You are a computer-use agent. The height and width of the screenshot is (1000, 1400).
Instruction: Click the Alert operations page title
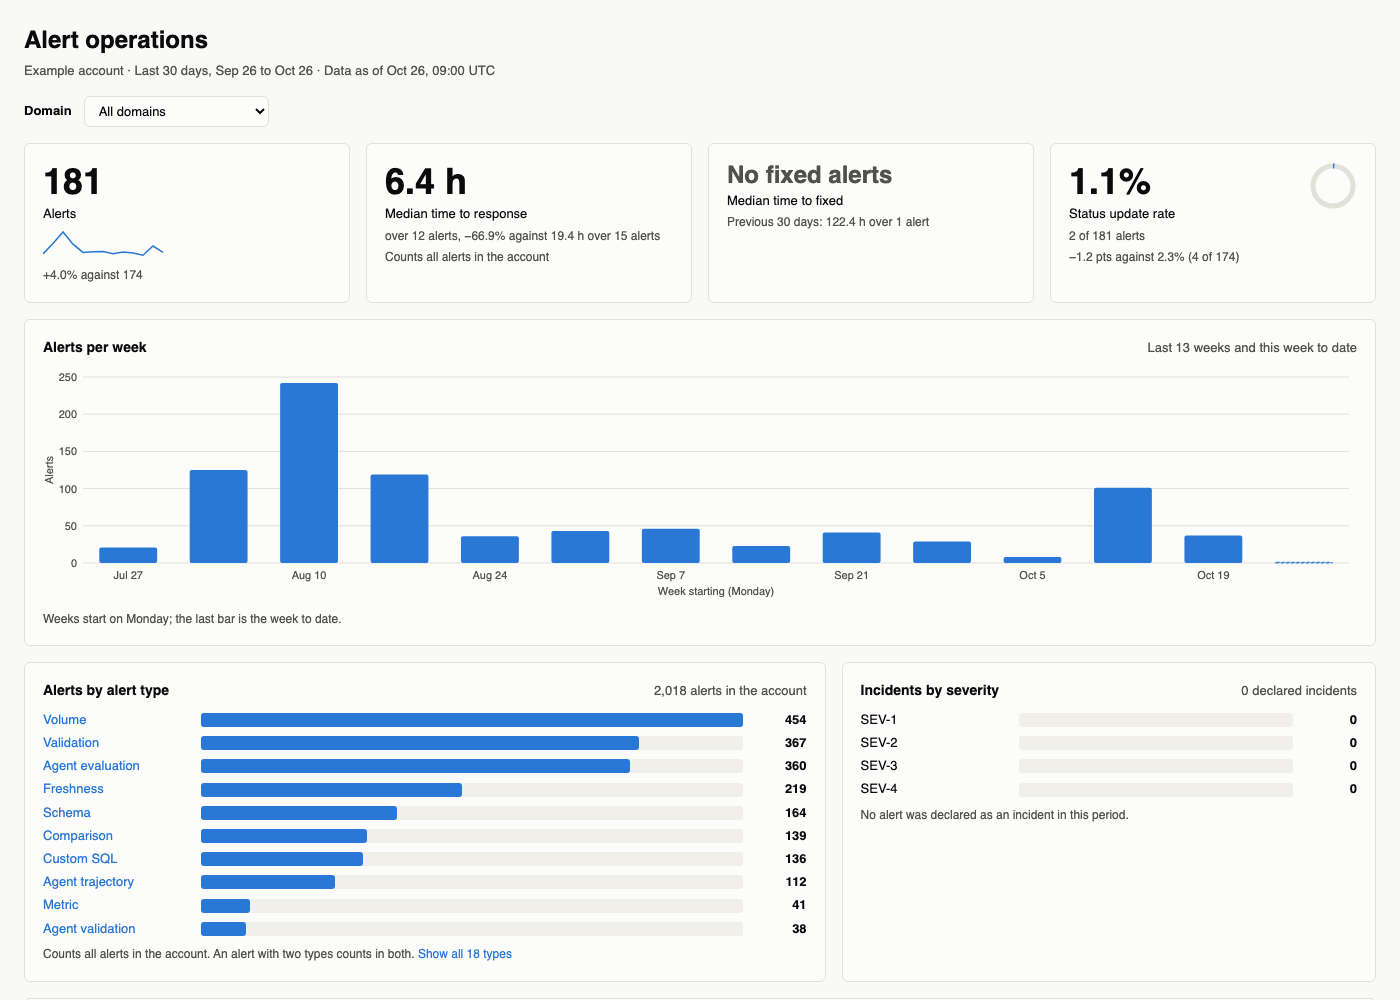coord(116,40)
